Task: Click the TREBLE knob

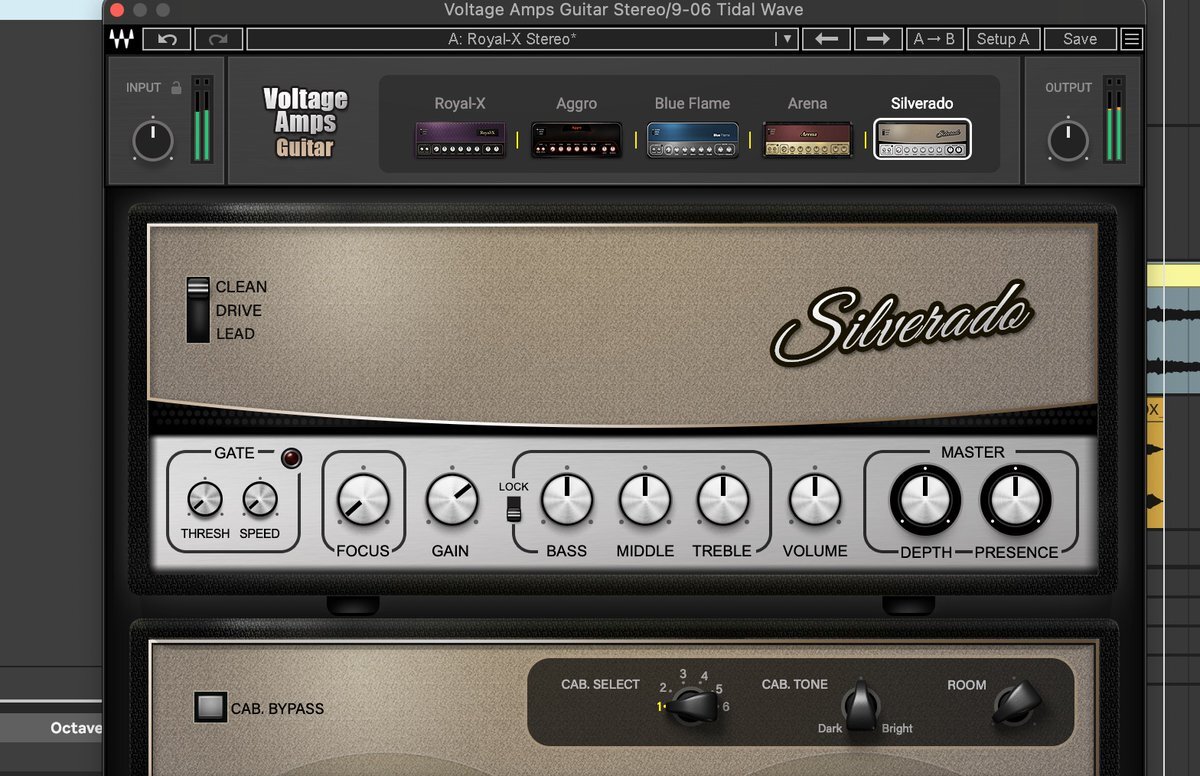Action: click(x=722, y=500)
